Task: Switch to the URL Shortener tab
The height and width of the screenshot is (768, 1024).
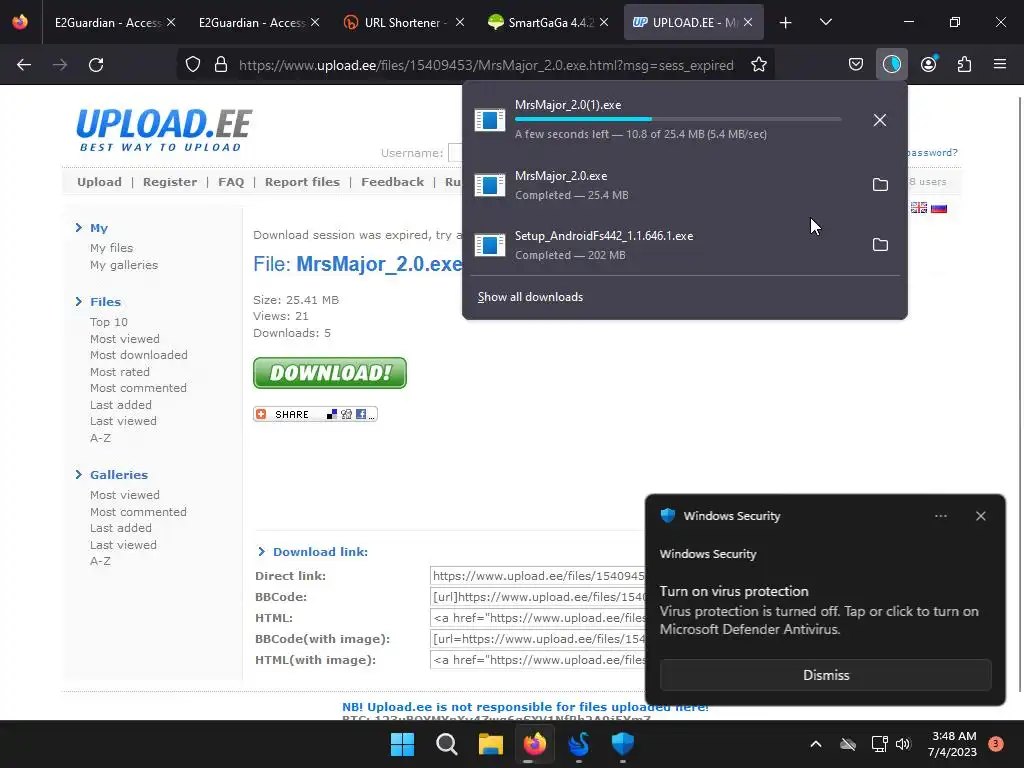Action: pos(402,22)
